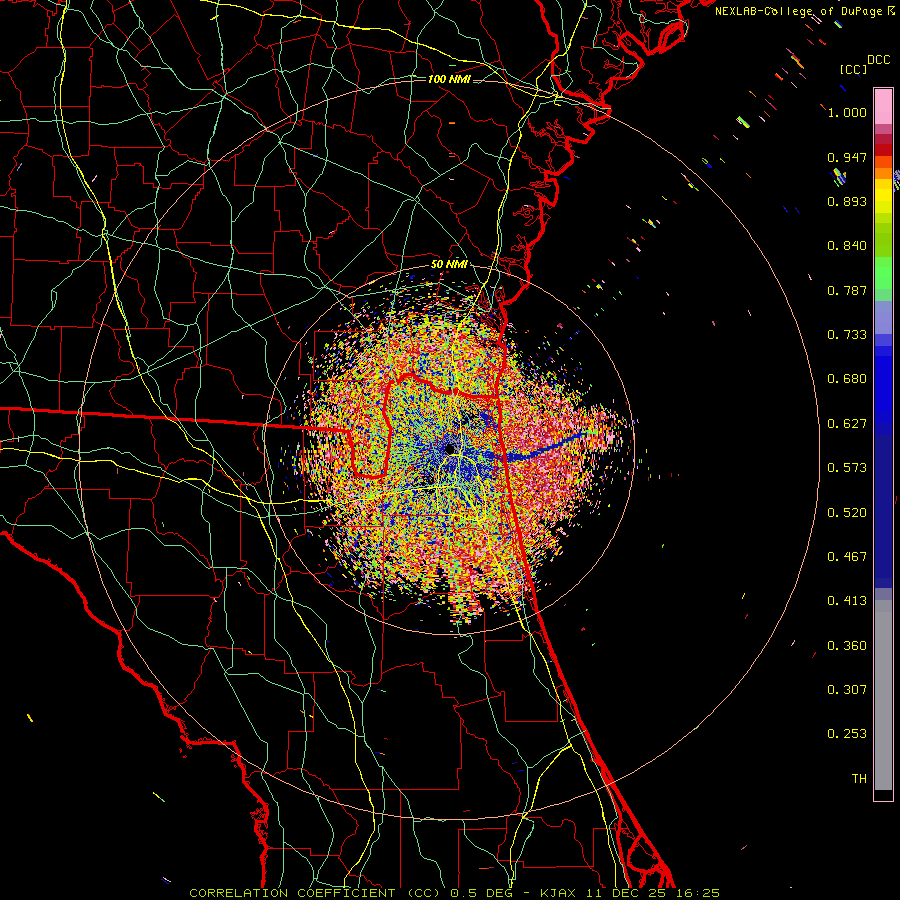Click the CORRELATION COEFFICIENT caption at bottom
This screenshot has height=900, width=900.
pyautogui.click(x=455, y=893)
